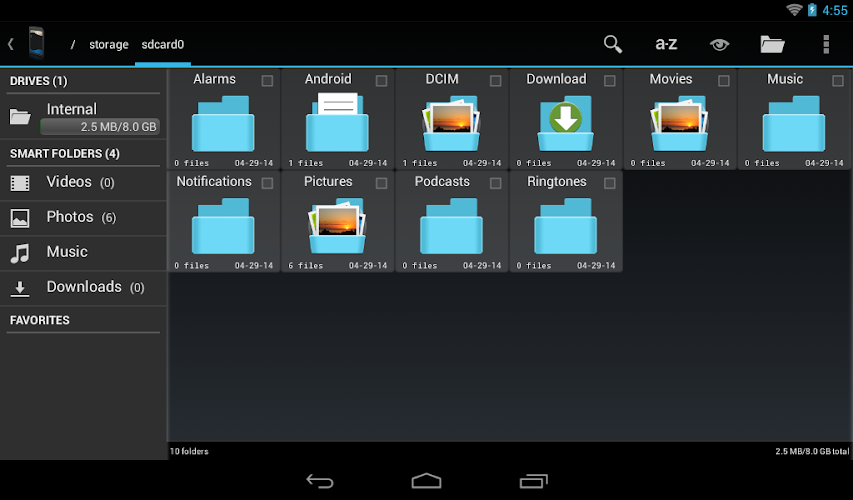The width and height of the screenshot is (853, 500).
Task: Click the Internal storage usage bar
Action: pos(100,127)
